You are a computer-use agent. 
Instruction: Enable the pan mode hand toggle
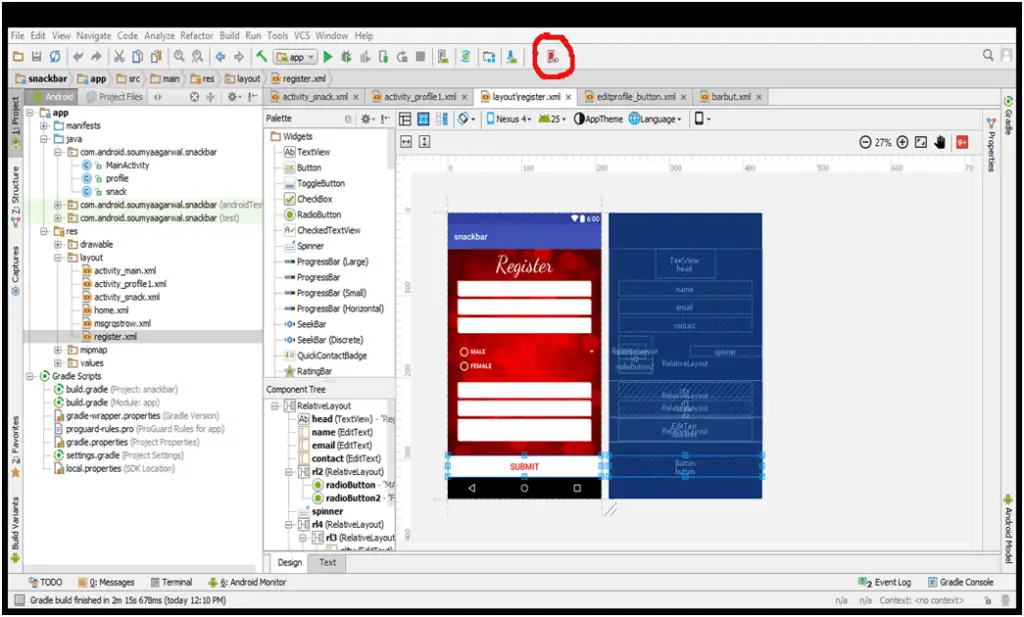tap(940, 142)
